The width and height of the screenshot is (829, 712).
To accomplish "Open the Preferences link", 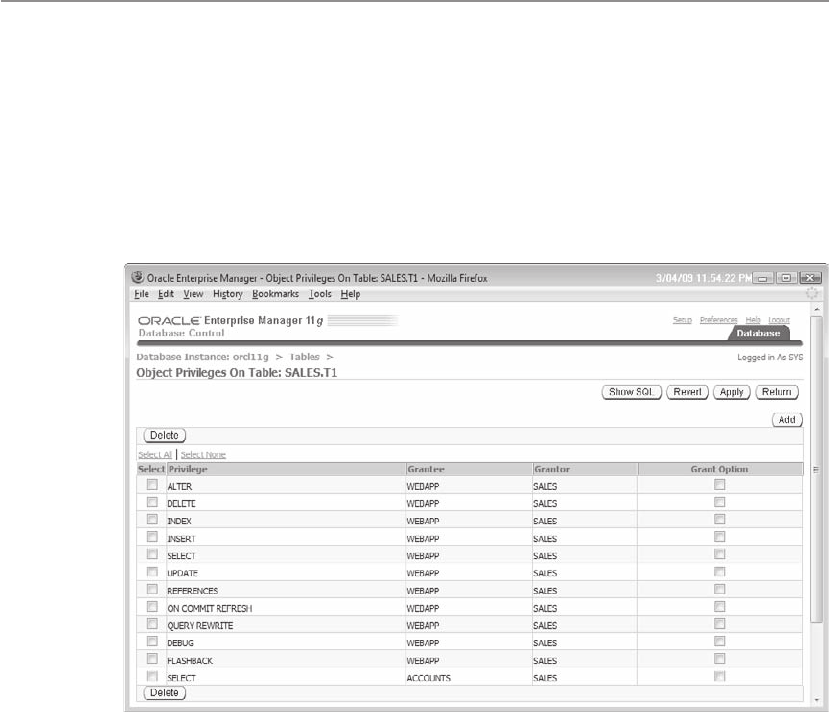I will (x=719, y=320).
